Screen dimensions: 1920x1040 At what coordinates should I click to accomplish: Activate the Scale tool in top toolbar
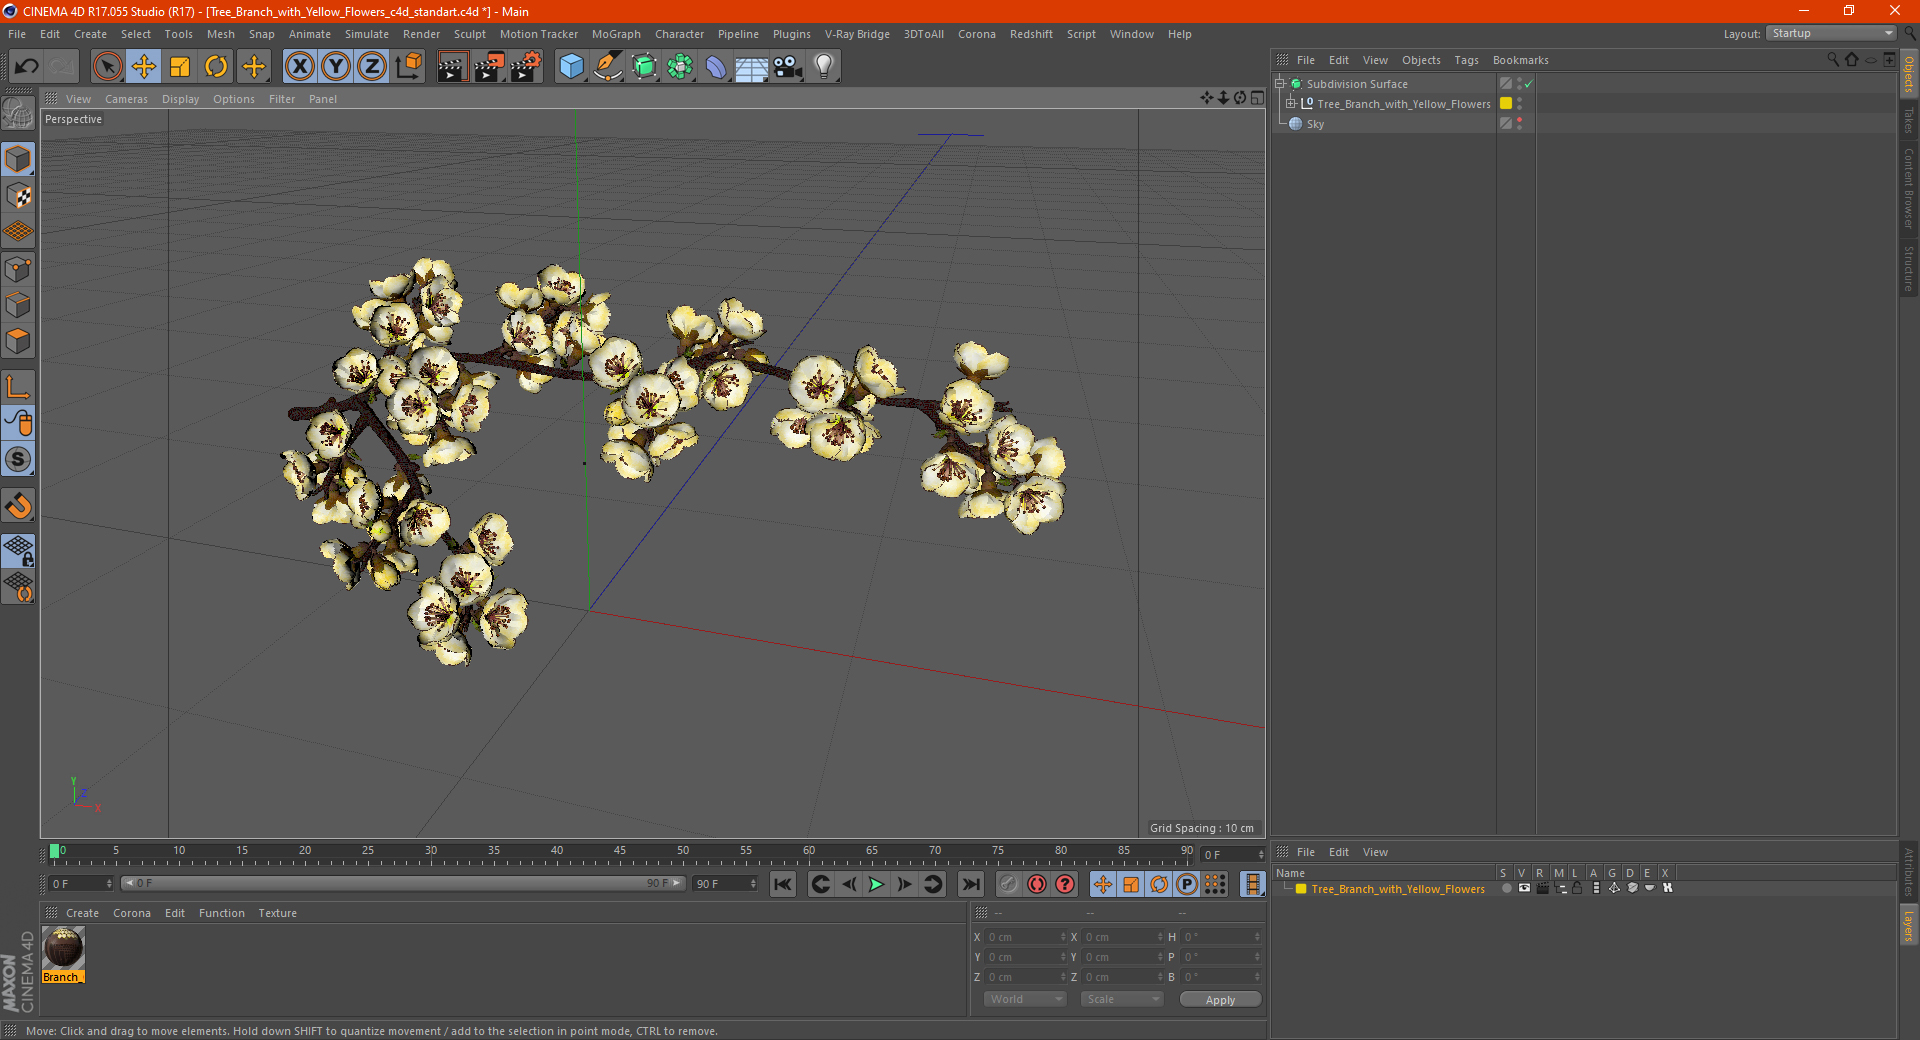coord(180,67)
